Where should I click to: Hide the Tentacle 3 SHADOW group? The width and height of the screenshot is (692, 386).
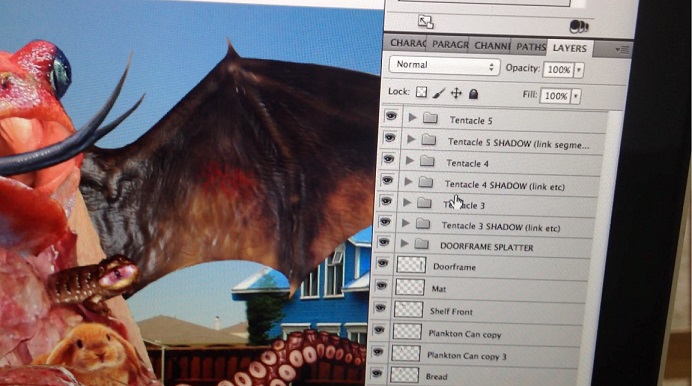coord(384,221)
